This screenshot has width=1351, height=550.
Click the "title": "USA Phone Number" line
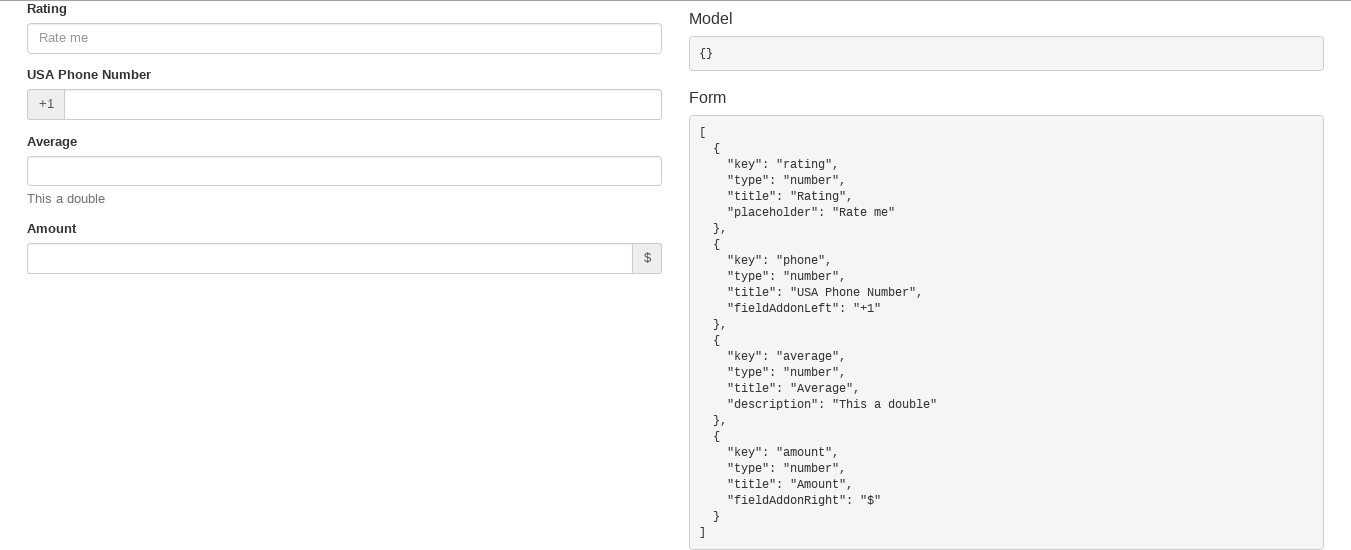825,293
